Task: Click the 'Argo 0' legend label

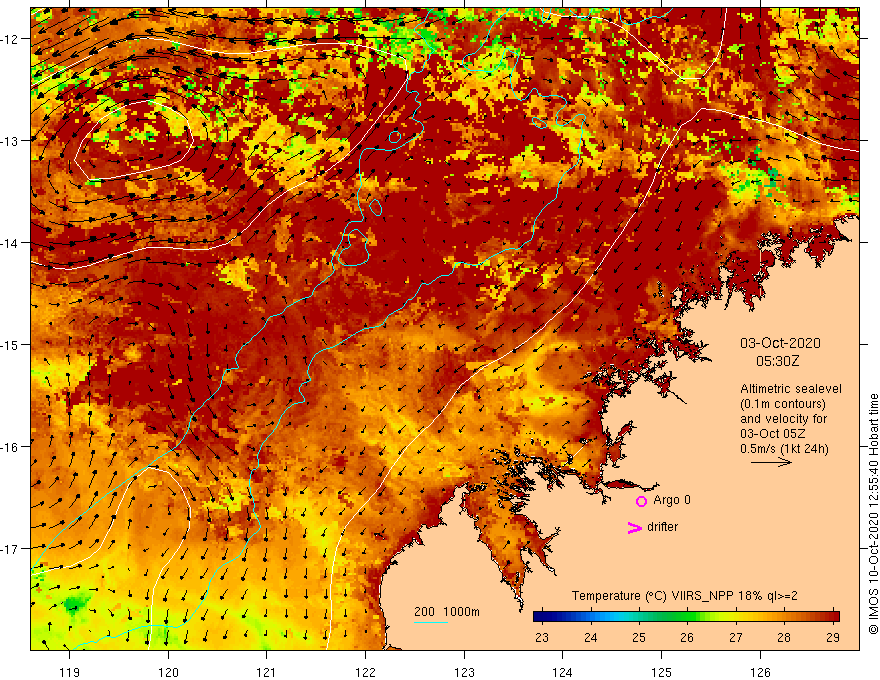Action: [x=672, y=500]
